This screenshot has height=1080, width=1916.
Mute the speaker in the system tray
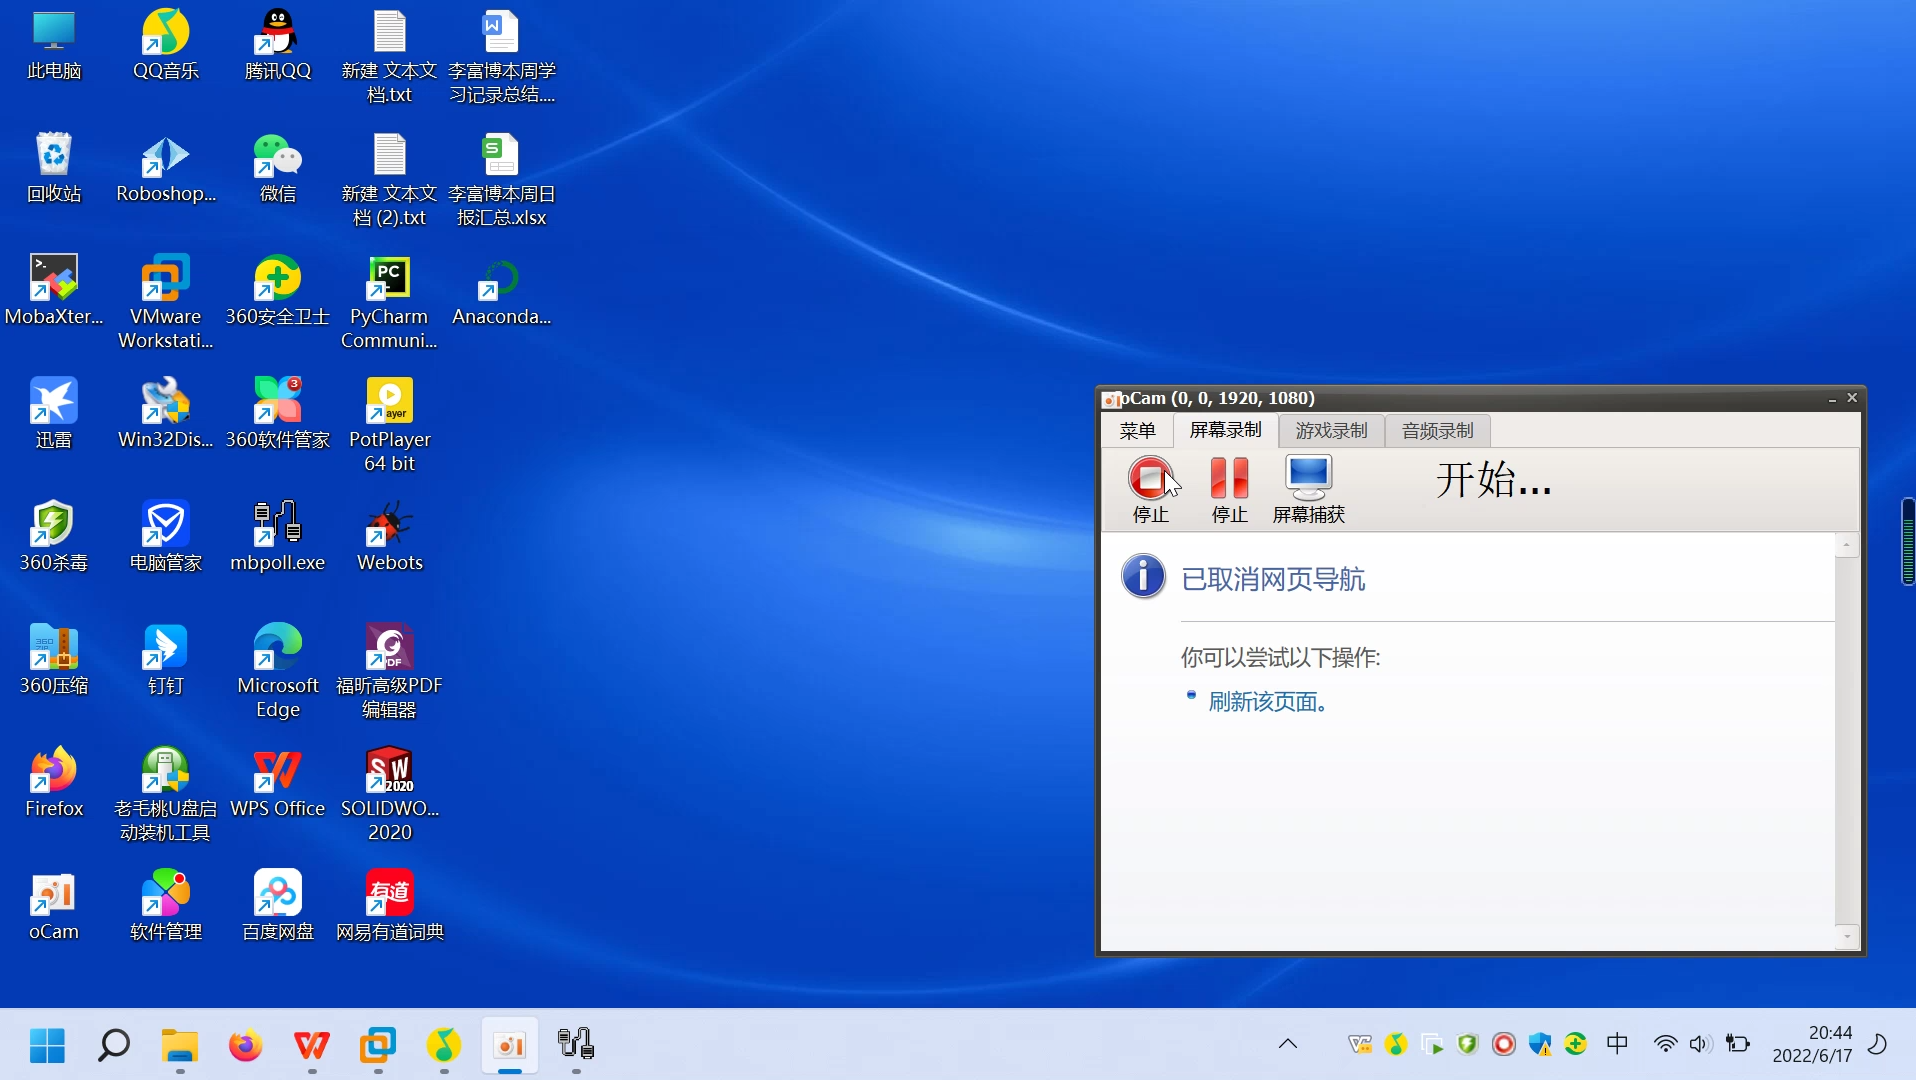[1700, 1044]
